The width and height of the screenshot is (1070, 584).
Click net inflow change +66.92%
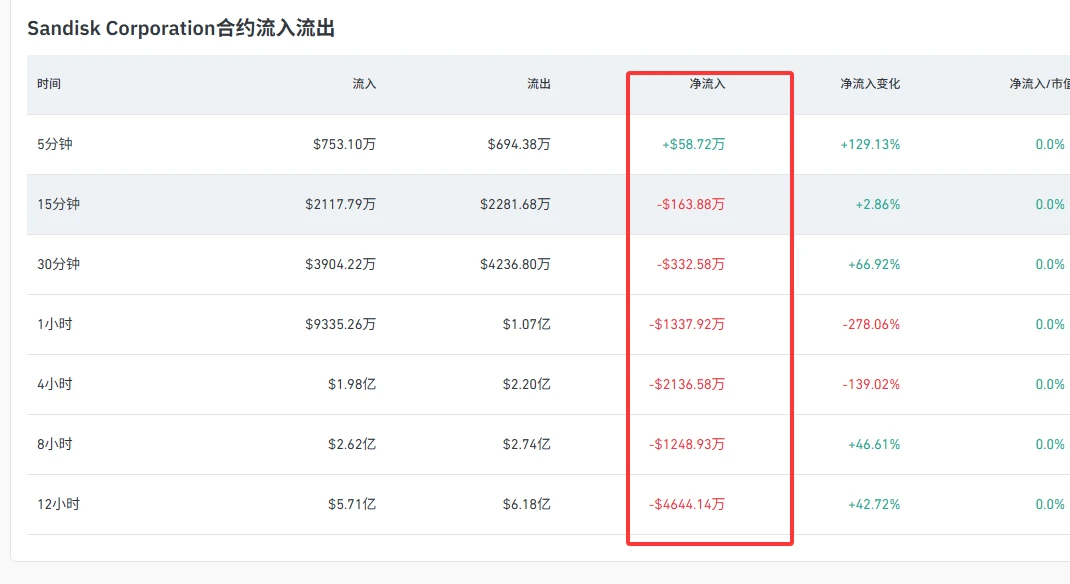(874, 264)
